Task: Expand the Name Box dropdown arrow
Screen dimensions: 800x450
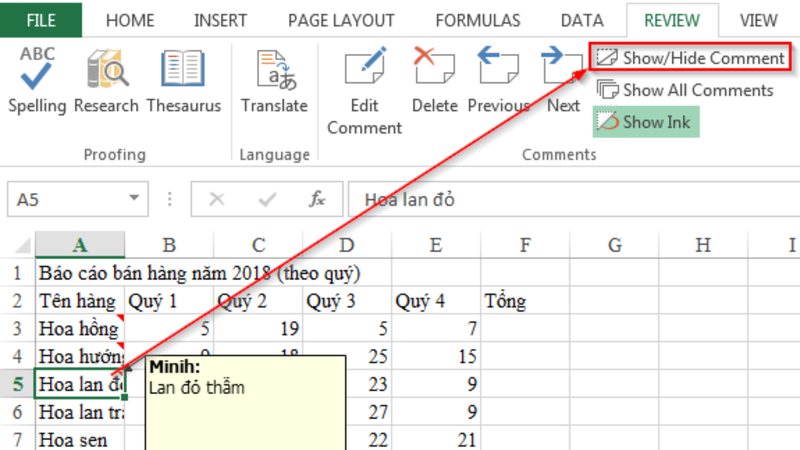Action: coord(134,198)
